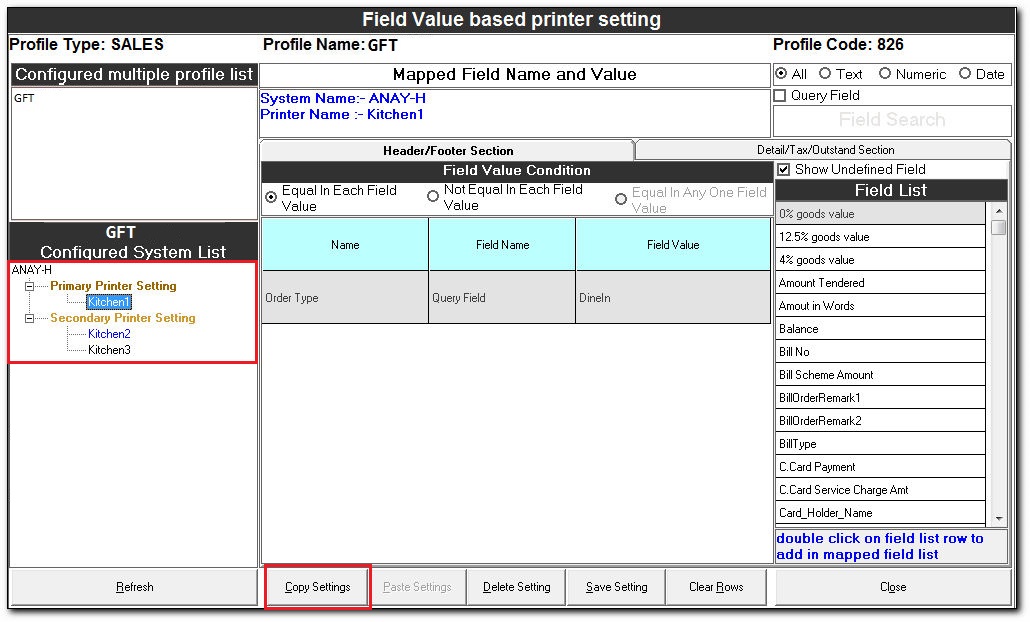Click the Field Name column header
The image size is (1030, 622).
coord(502,244)
